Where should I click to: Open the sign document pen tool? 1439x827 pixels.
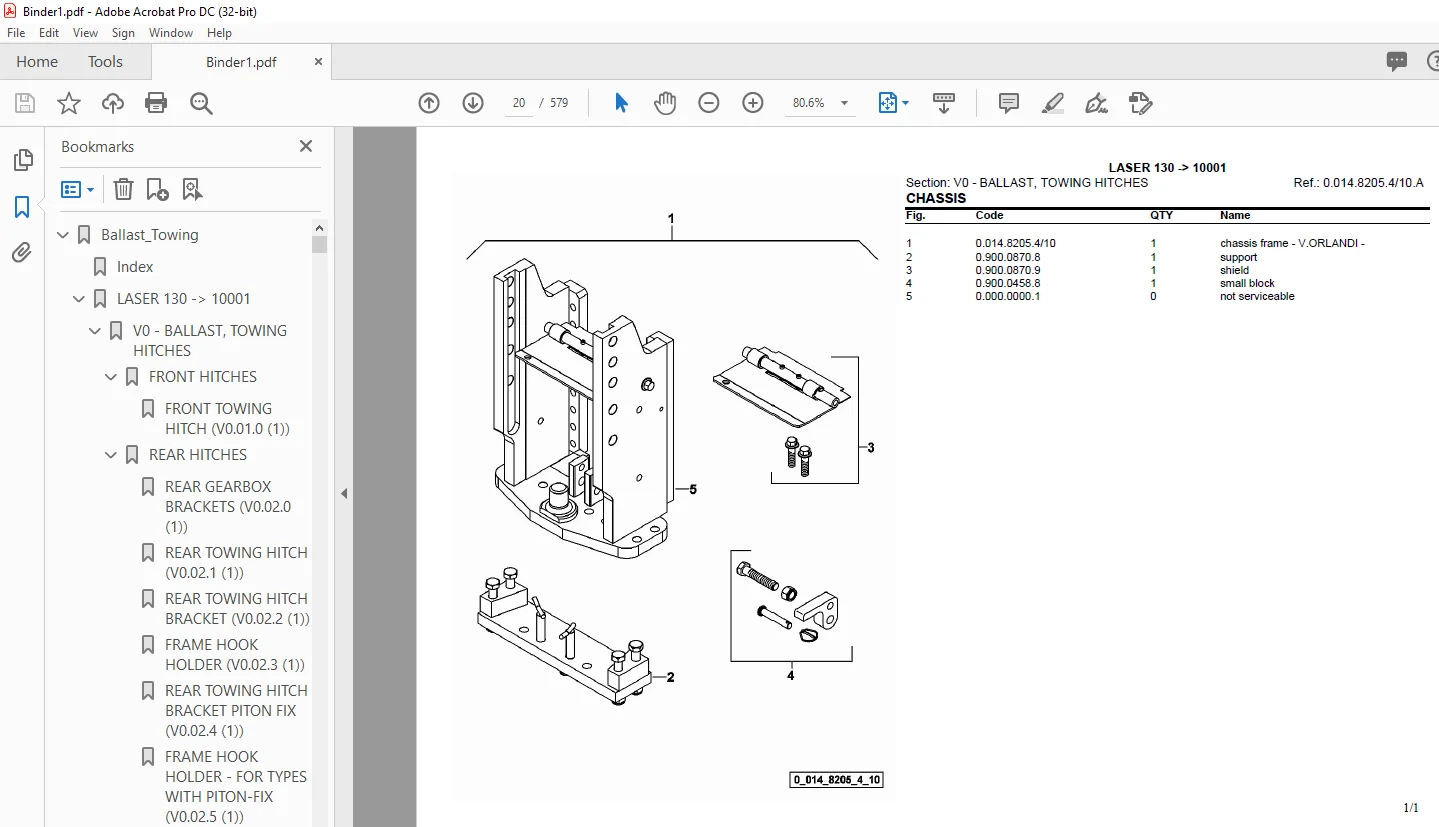click(1097, 103)
